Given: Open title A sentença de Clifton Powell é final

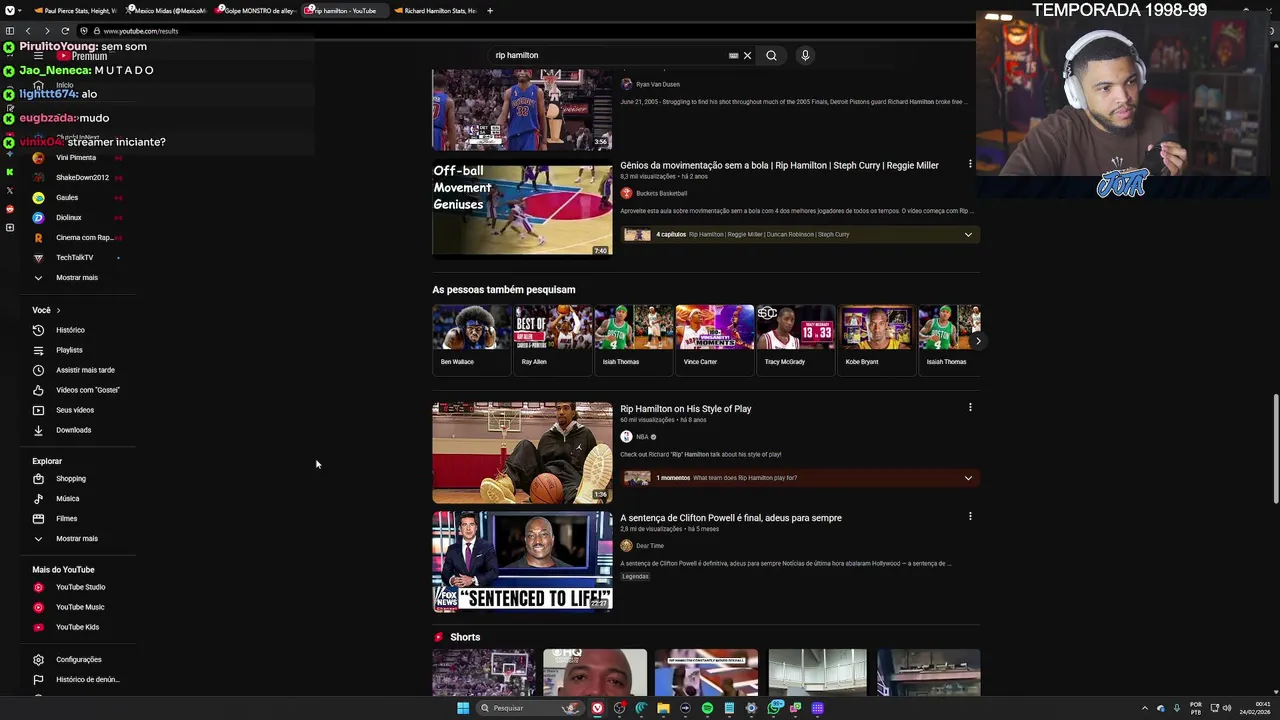Looking at the screenshot, I should tap(731, 518).
